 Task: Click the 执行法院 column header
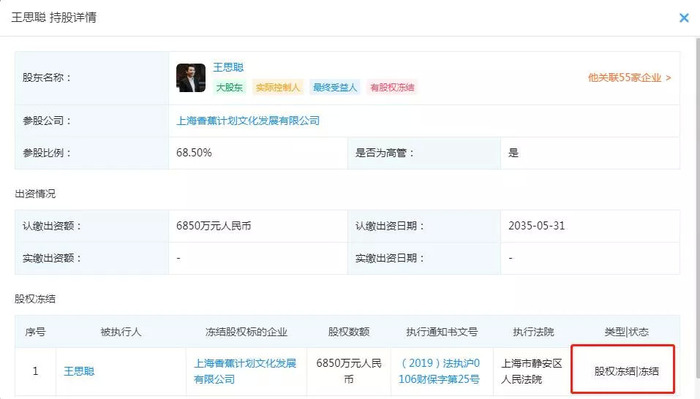pos(533,332)
